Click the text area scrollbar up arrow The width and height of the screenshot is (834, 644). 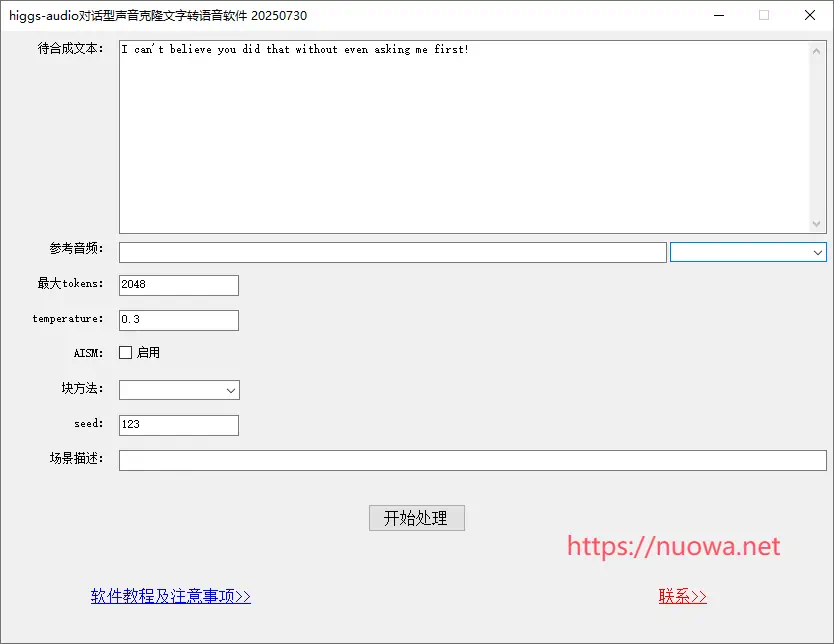pyautogui.click(x=817, y=50)
